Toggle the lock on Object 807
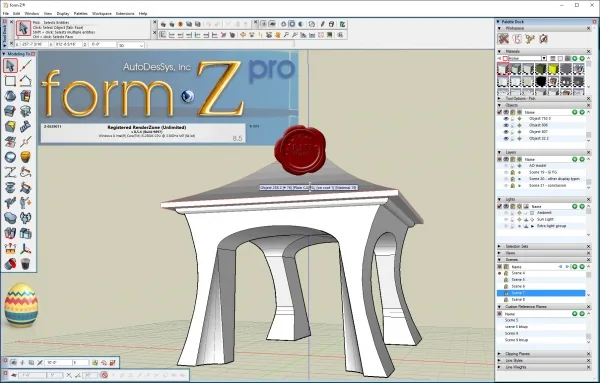The width and height of the screenshot is (600, 383). 513,132
